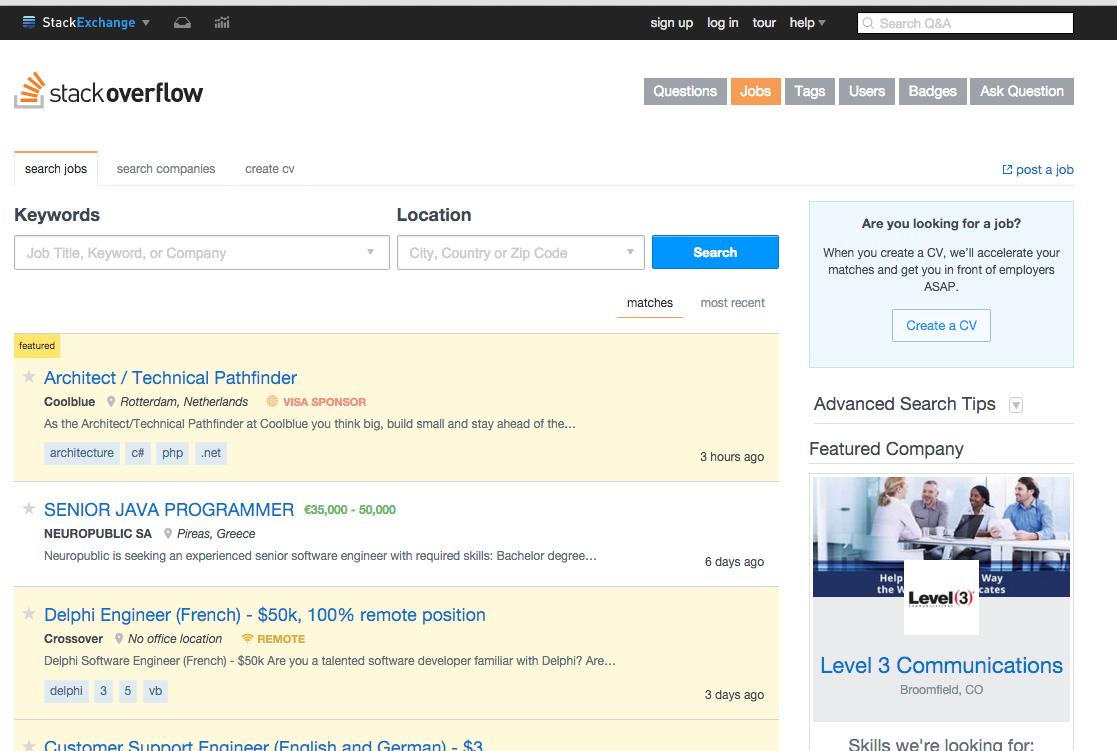Click the tag labeled 5

tap(128, 691)
